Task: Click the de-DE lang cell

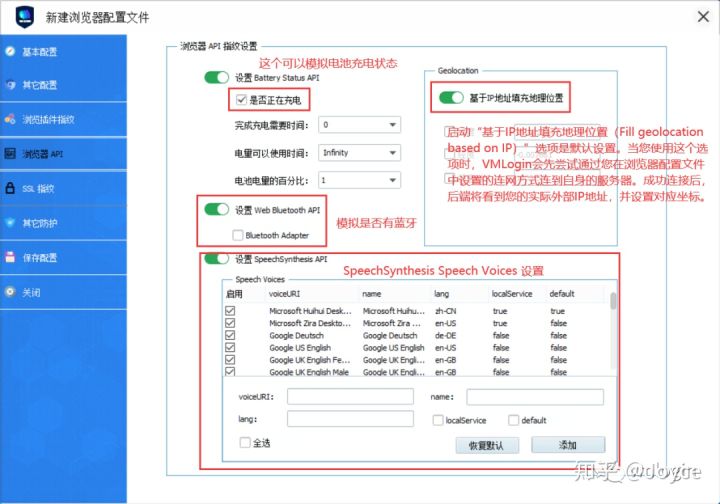Action: pos(445,336)
